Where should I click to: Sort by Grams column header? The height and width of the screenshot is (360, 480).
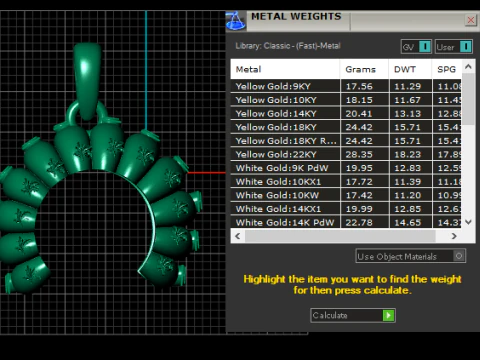[364, 69]
